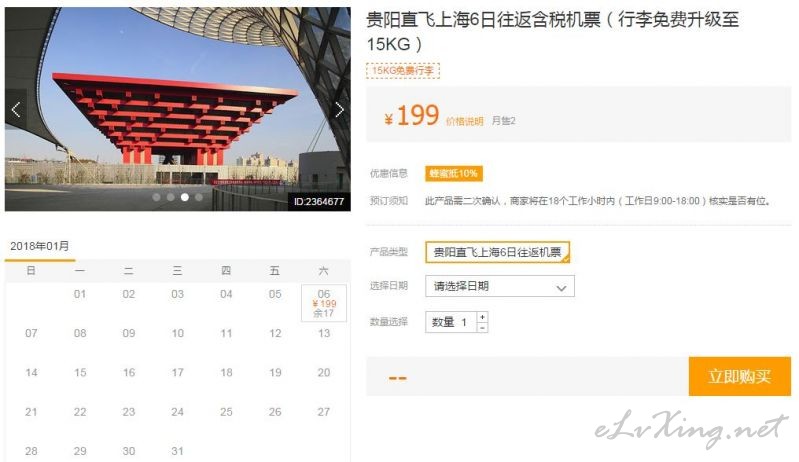Select calendar date 20
Image resolution: width=799 pixels, height=462 pixels.
click(324, 372)
